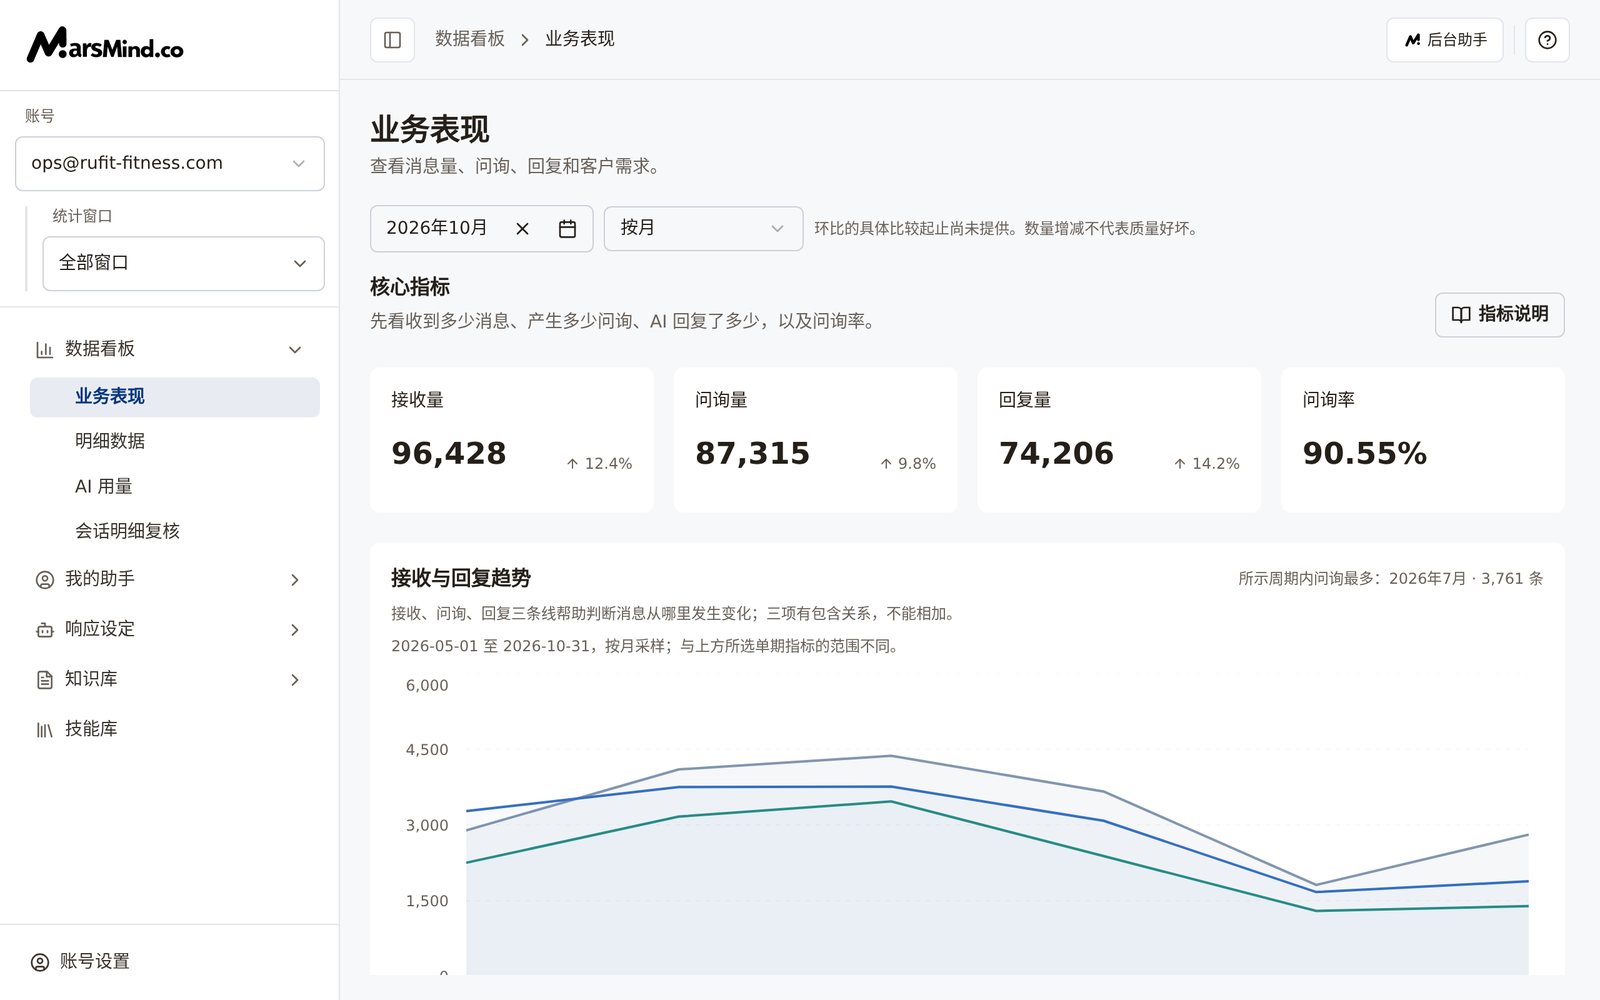Click the 接收量 card value 96,428
Viewport: 1600px width, 1000px height.
click(x=449, y=454)
